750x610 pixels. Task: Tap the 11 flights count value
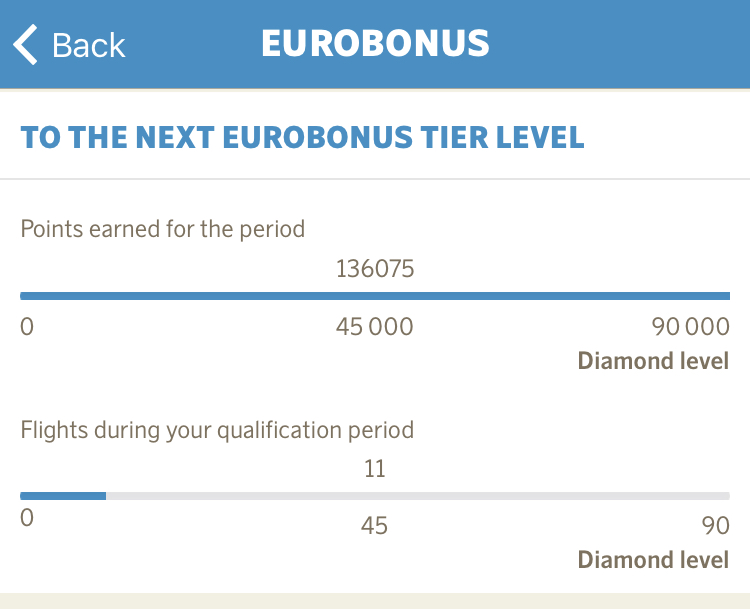pyautogui.click(x=375, y=469)
